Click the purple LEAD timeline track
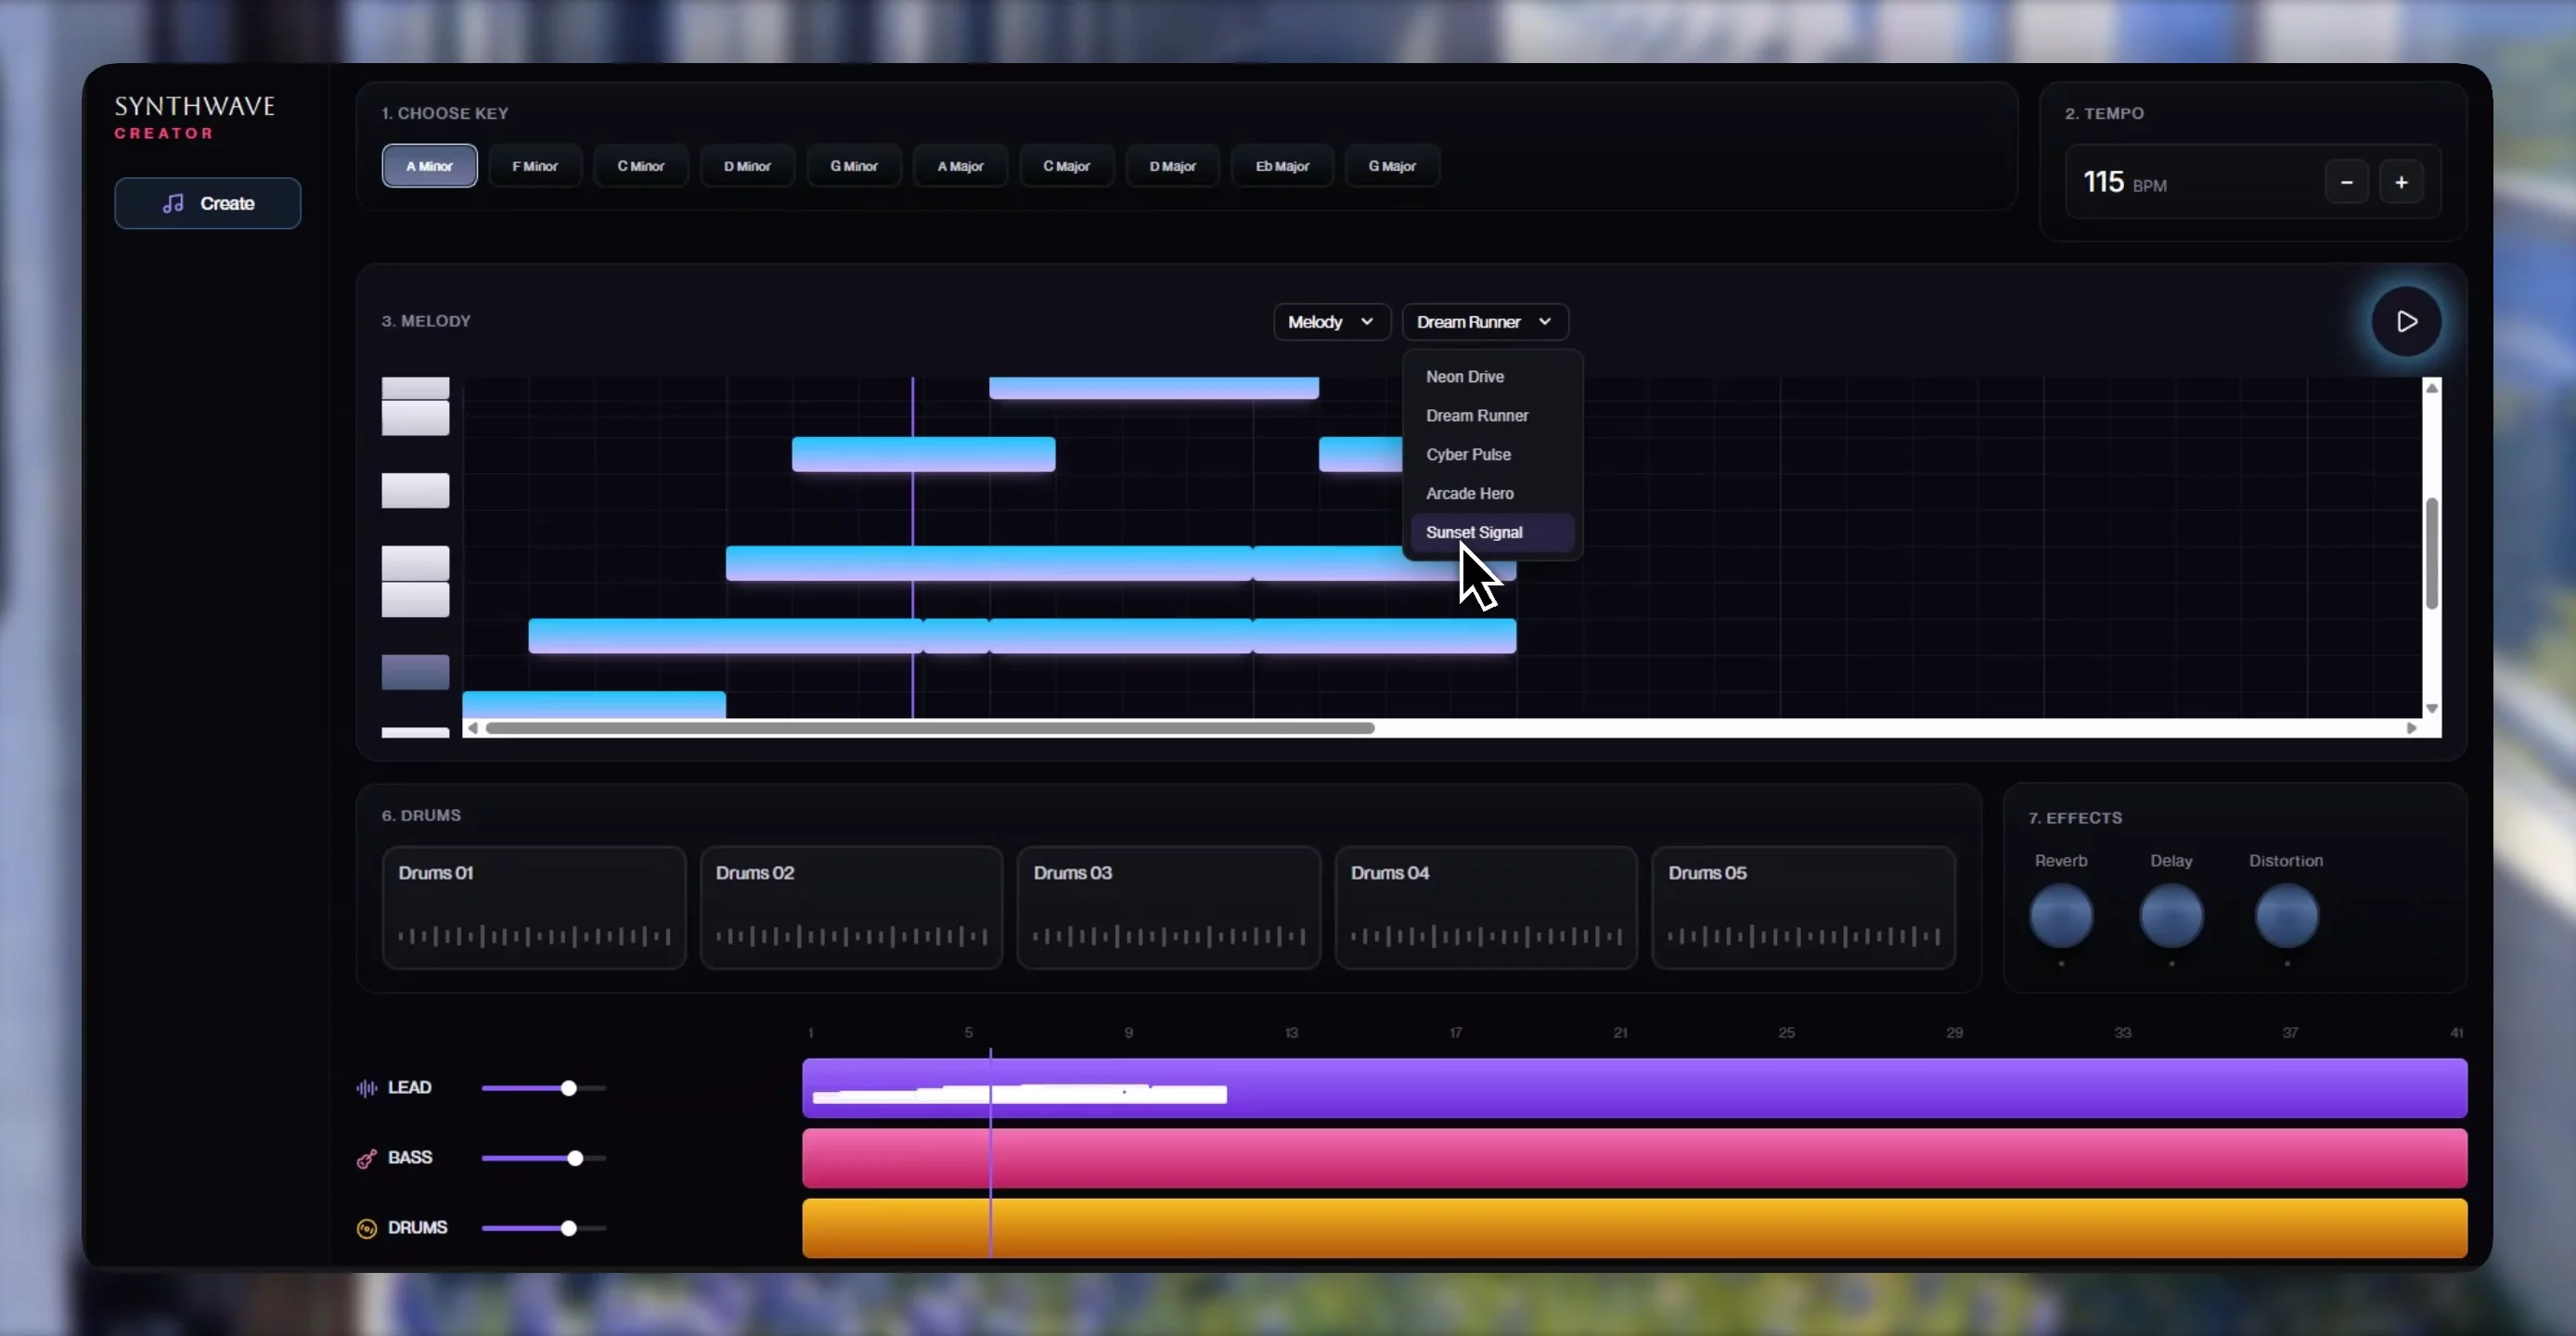The image size is (2576, 1336). pyautogui.click(x=1634, y=1088)
